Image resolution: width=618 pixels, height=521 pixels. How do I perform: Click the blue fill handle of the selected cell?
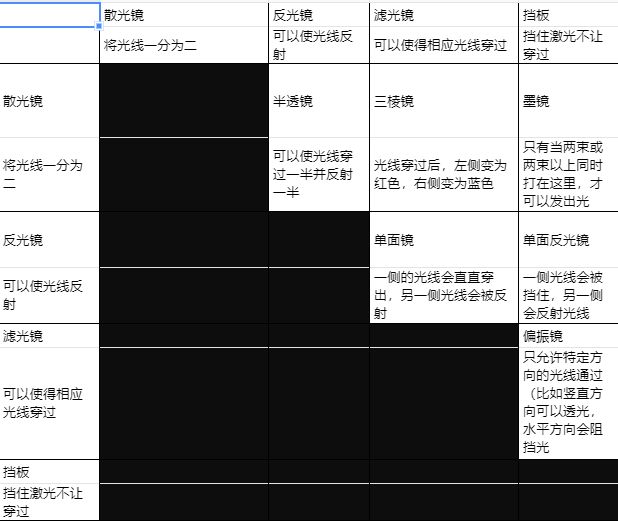(x=99, y=26)
